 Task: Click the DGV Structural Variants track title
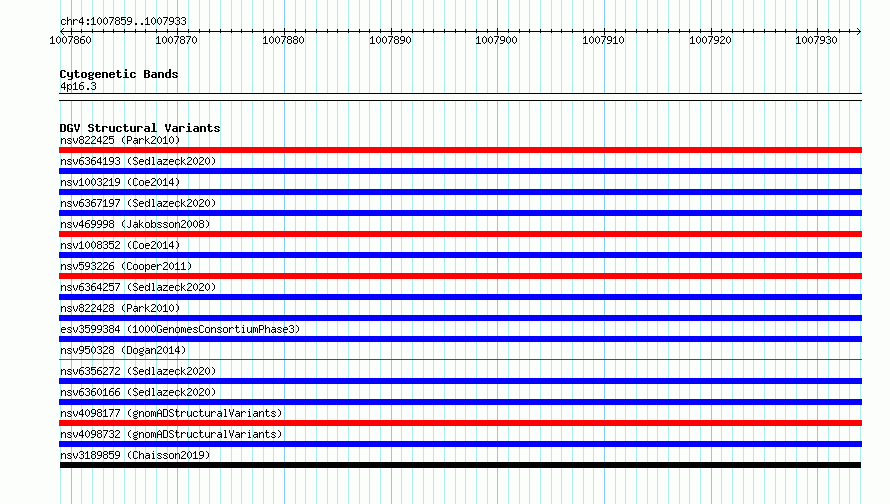tap(140, 128)
